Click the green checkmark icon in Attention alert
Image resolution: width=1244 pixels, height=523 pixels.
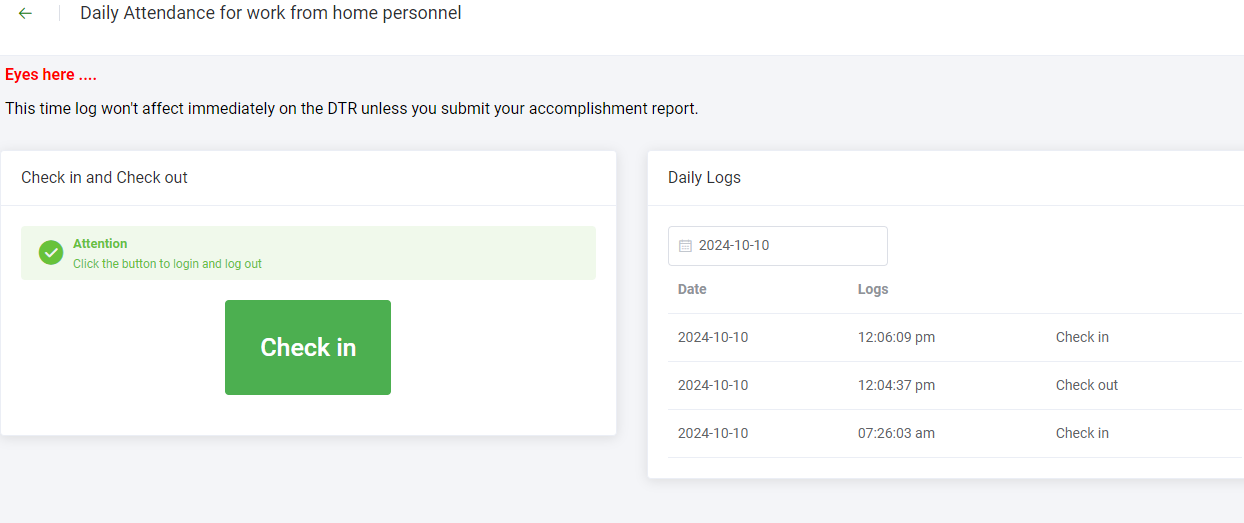tap(51, 253)
